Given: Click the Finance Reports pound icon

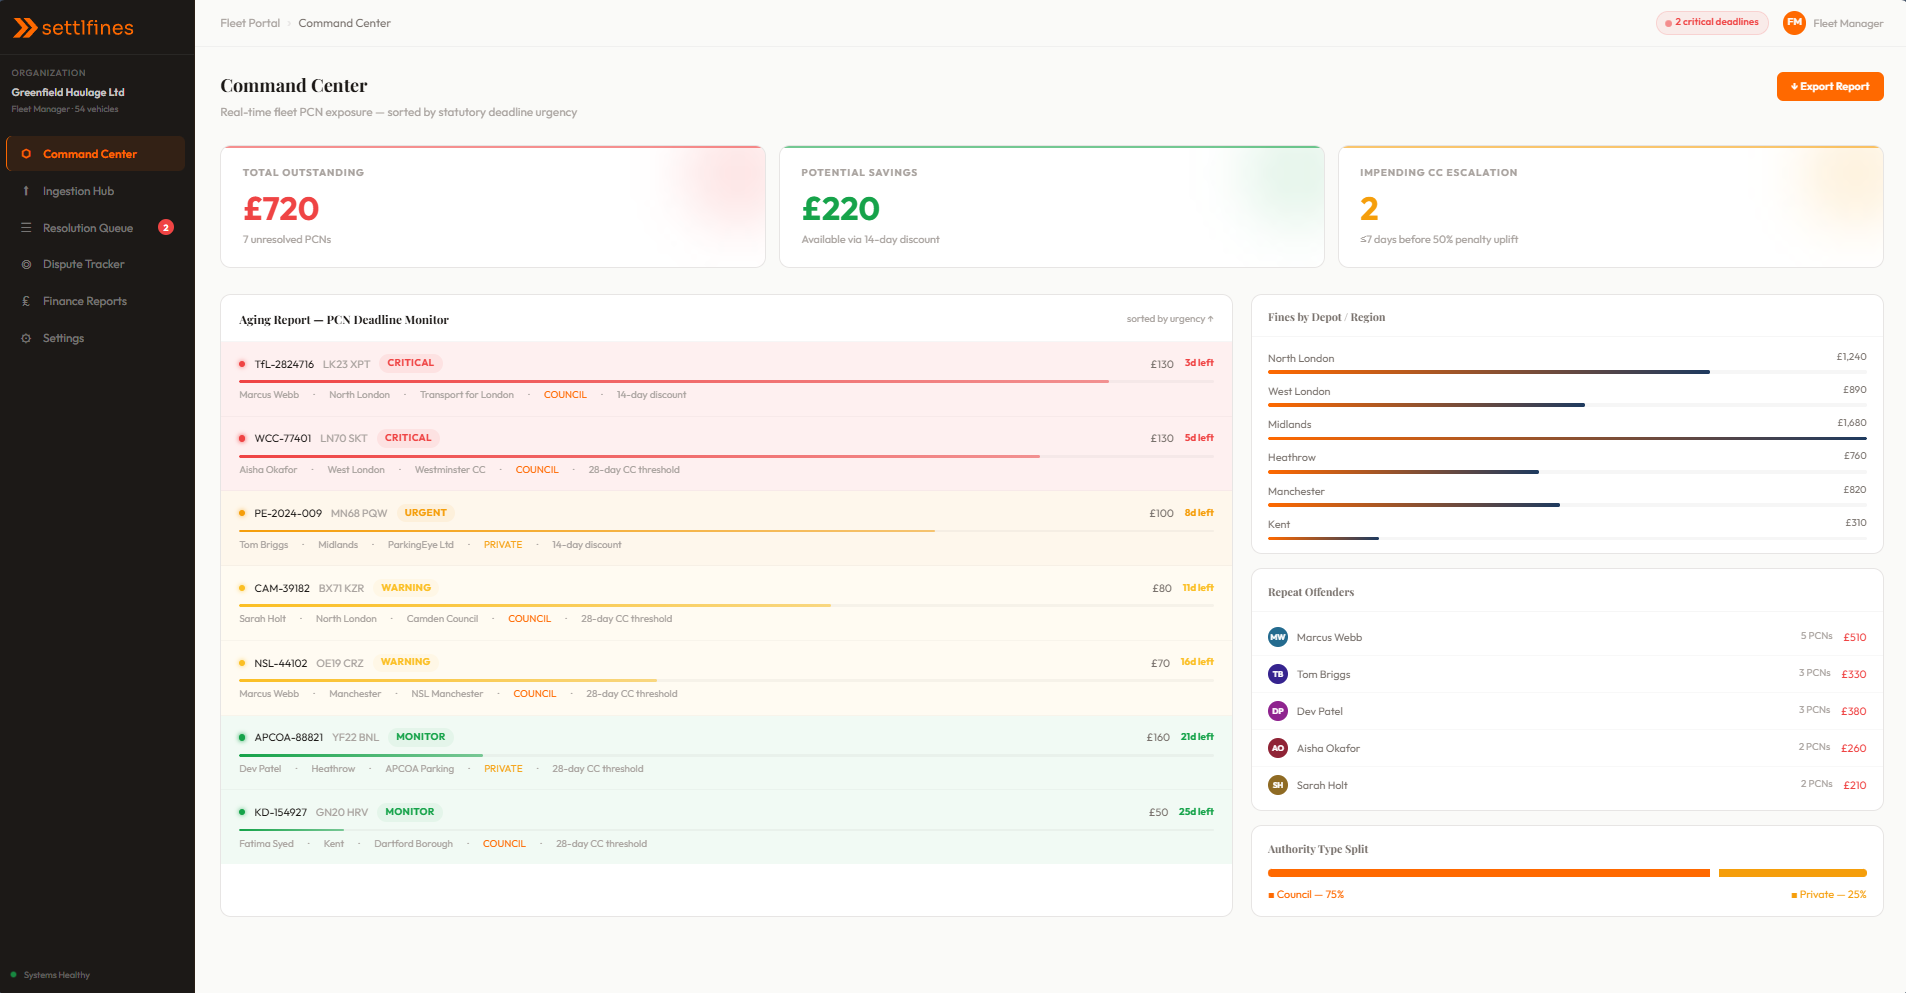Looking at the screenshot, I should (x=26, y=301).
